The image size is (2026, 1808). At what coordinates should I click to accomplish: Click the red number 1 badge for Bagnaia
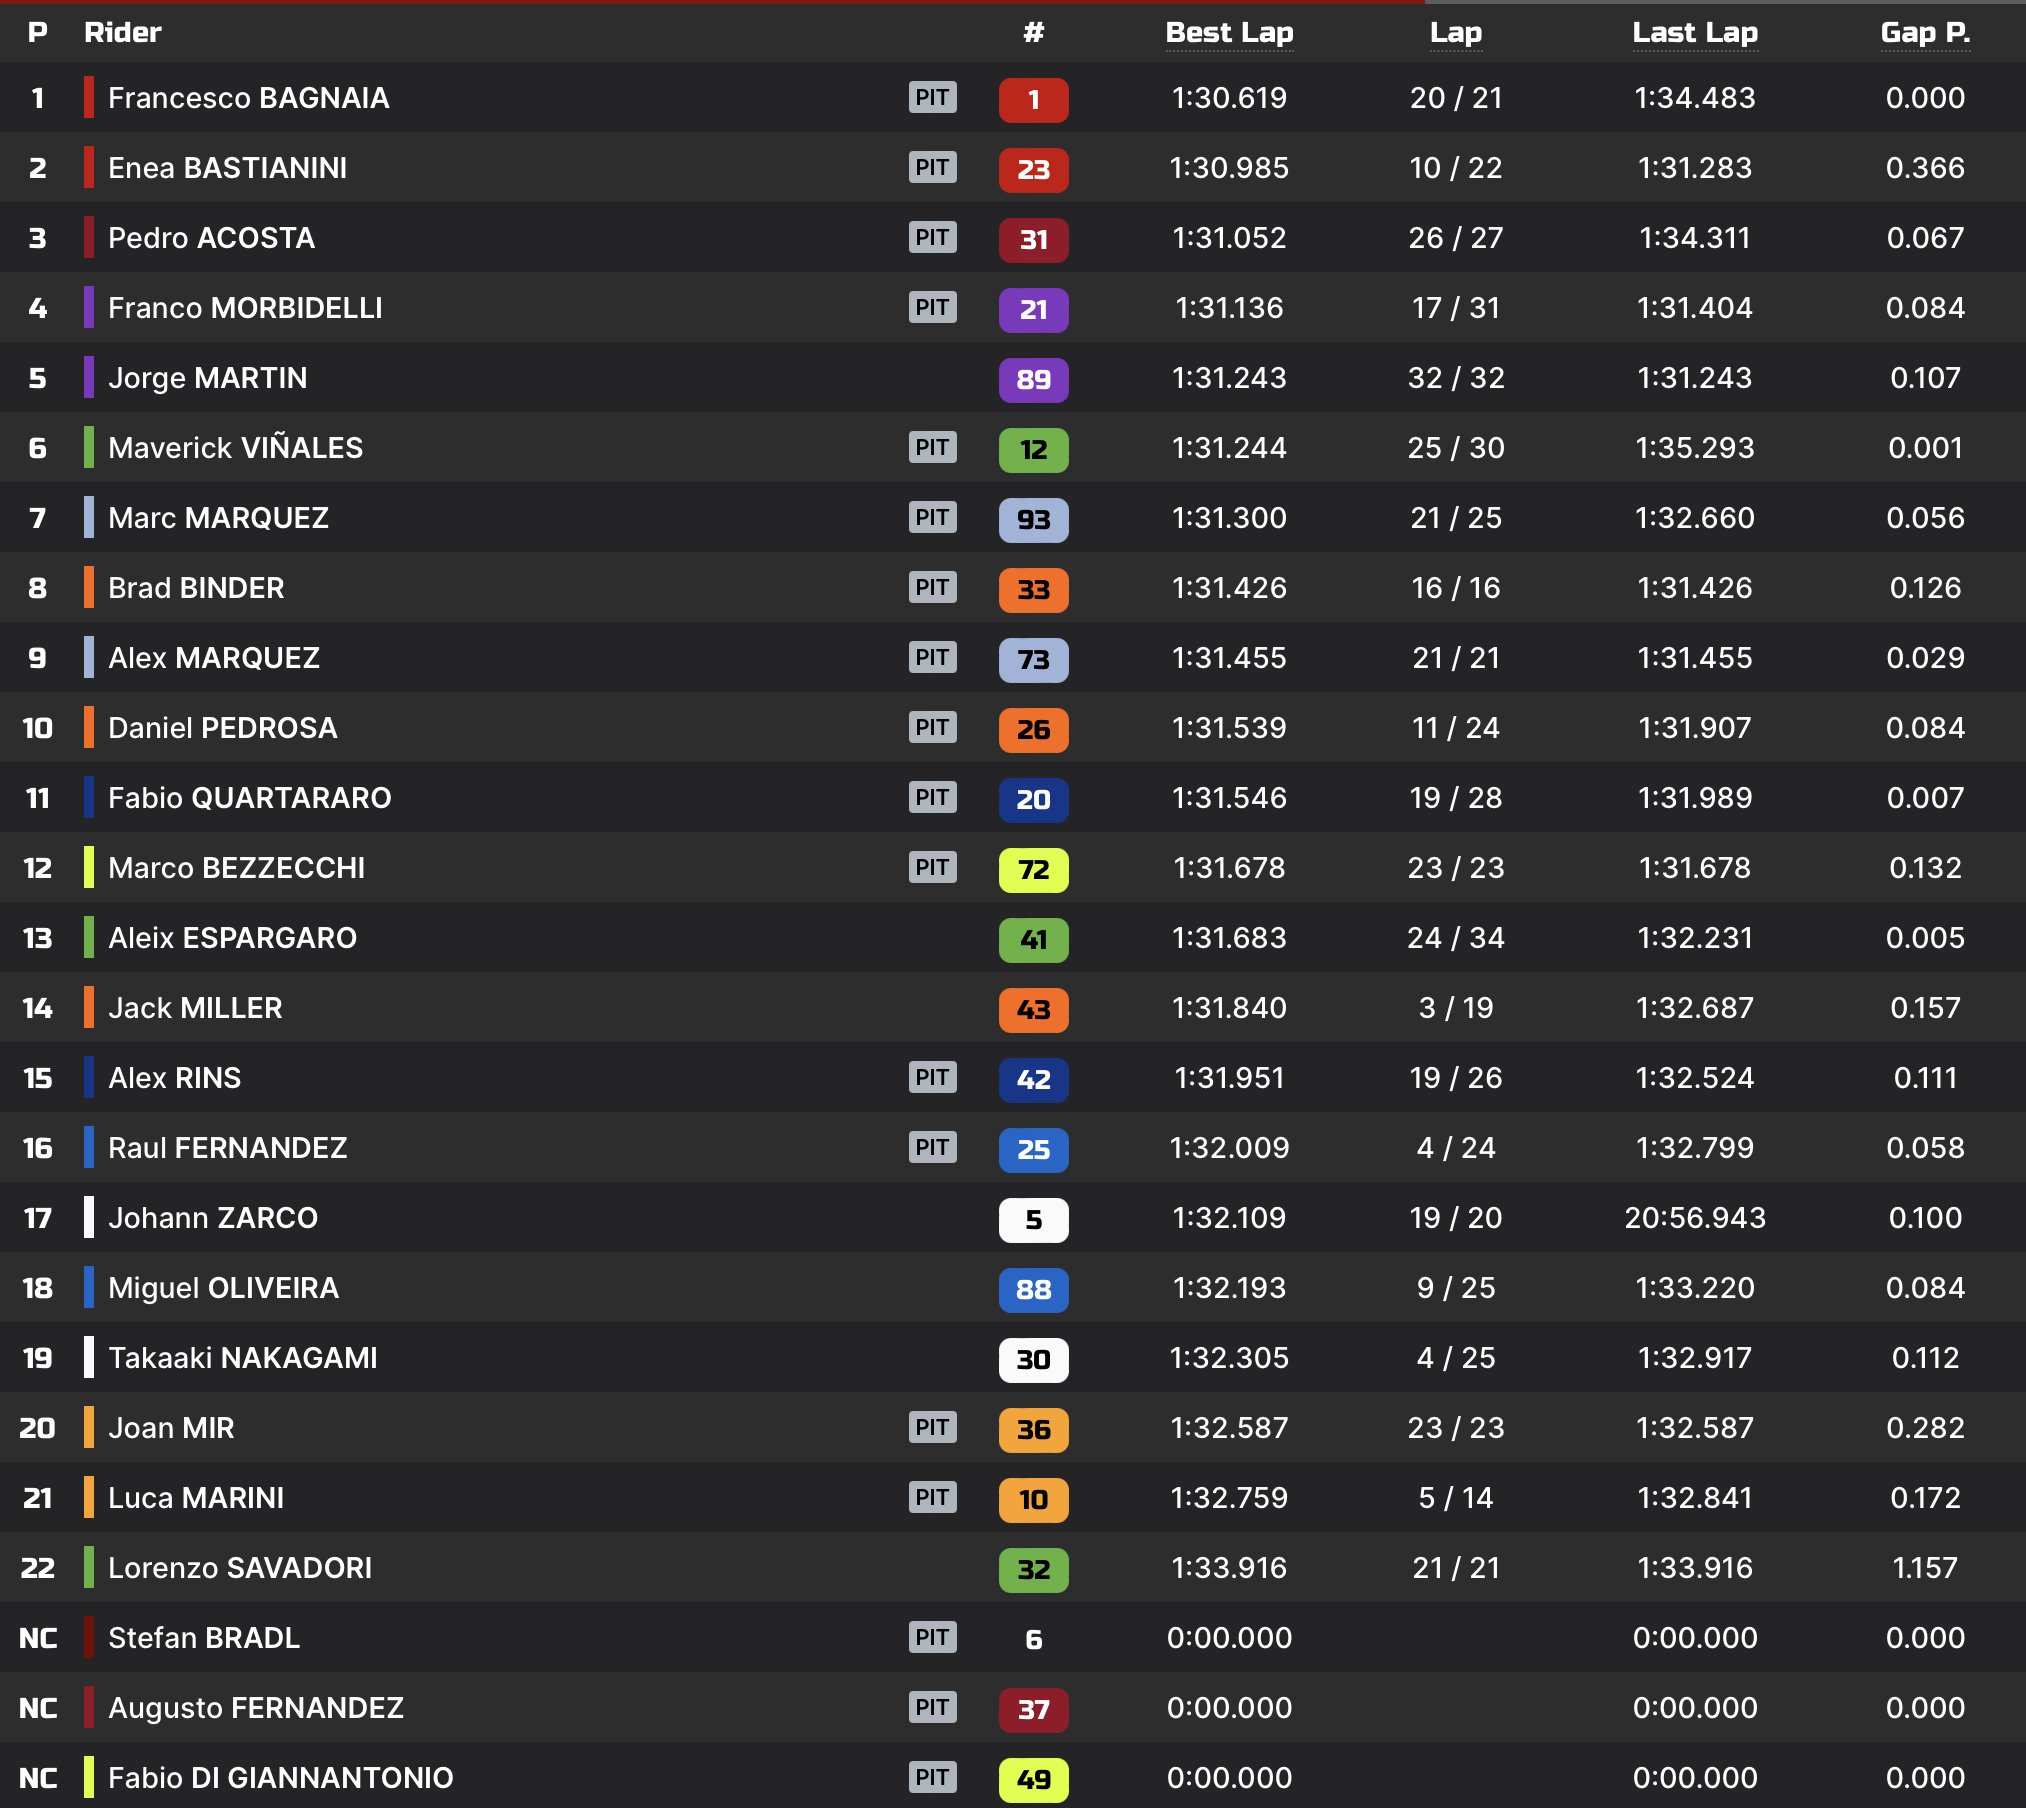[x=1033, y=99]
